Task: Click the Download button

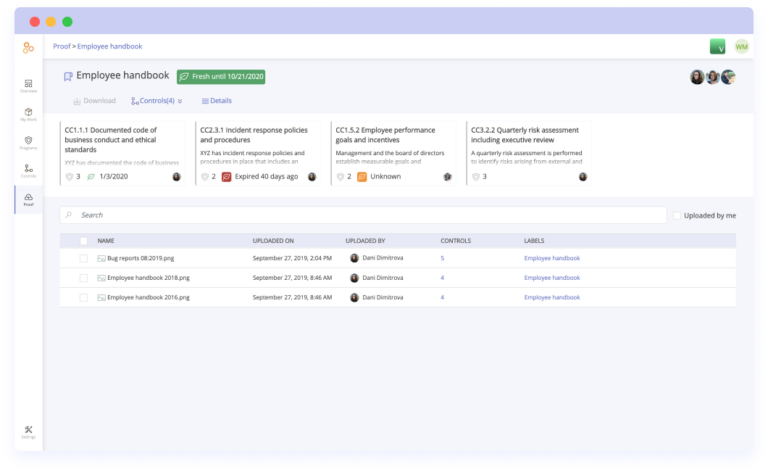Action: click(94, 101)
